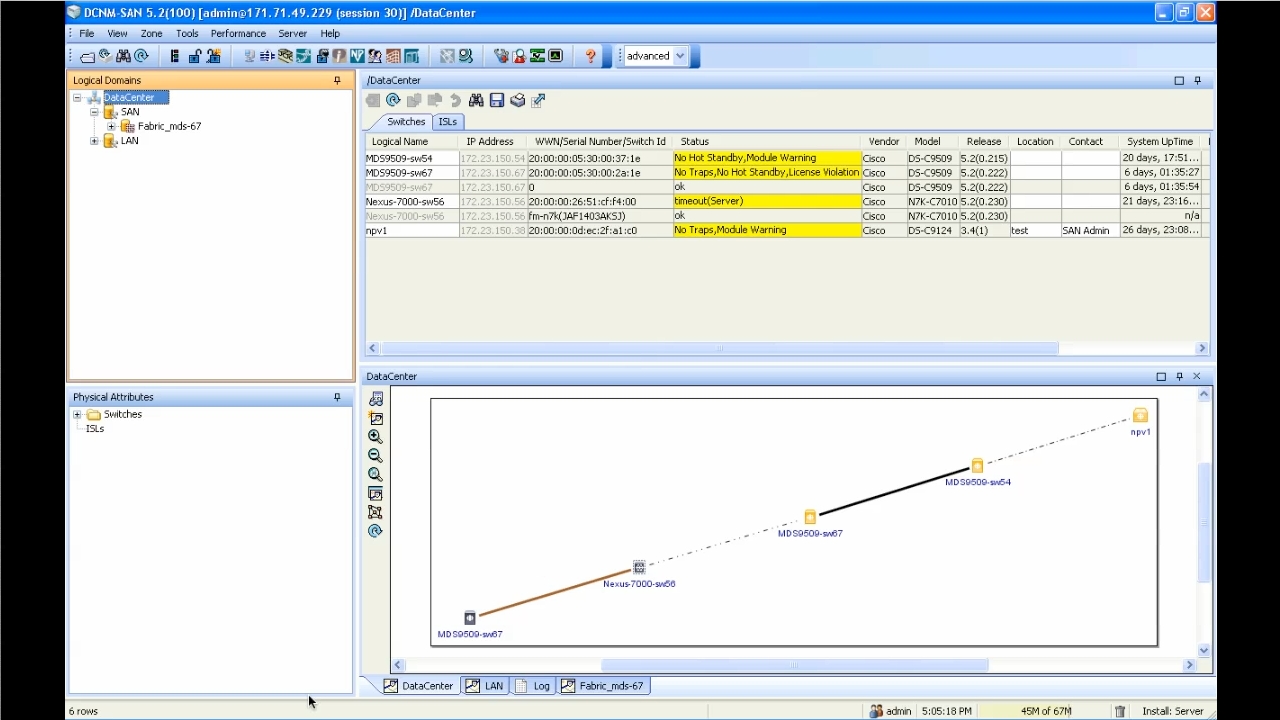The image size is (1280, 720).
Task: Toggle pin of Physical Attributes panel
Action: point(337,397)
